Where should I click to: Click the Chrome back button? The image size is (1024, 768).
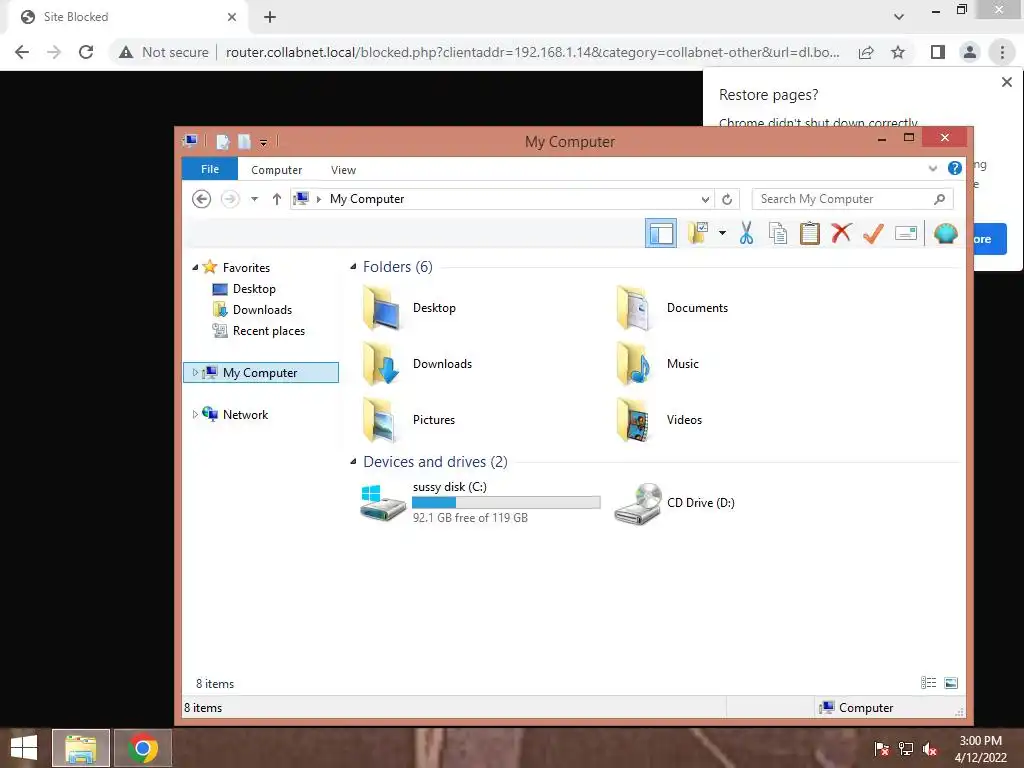click(x=22, y=52)
